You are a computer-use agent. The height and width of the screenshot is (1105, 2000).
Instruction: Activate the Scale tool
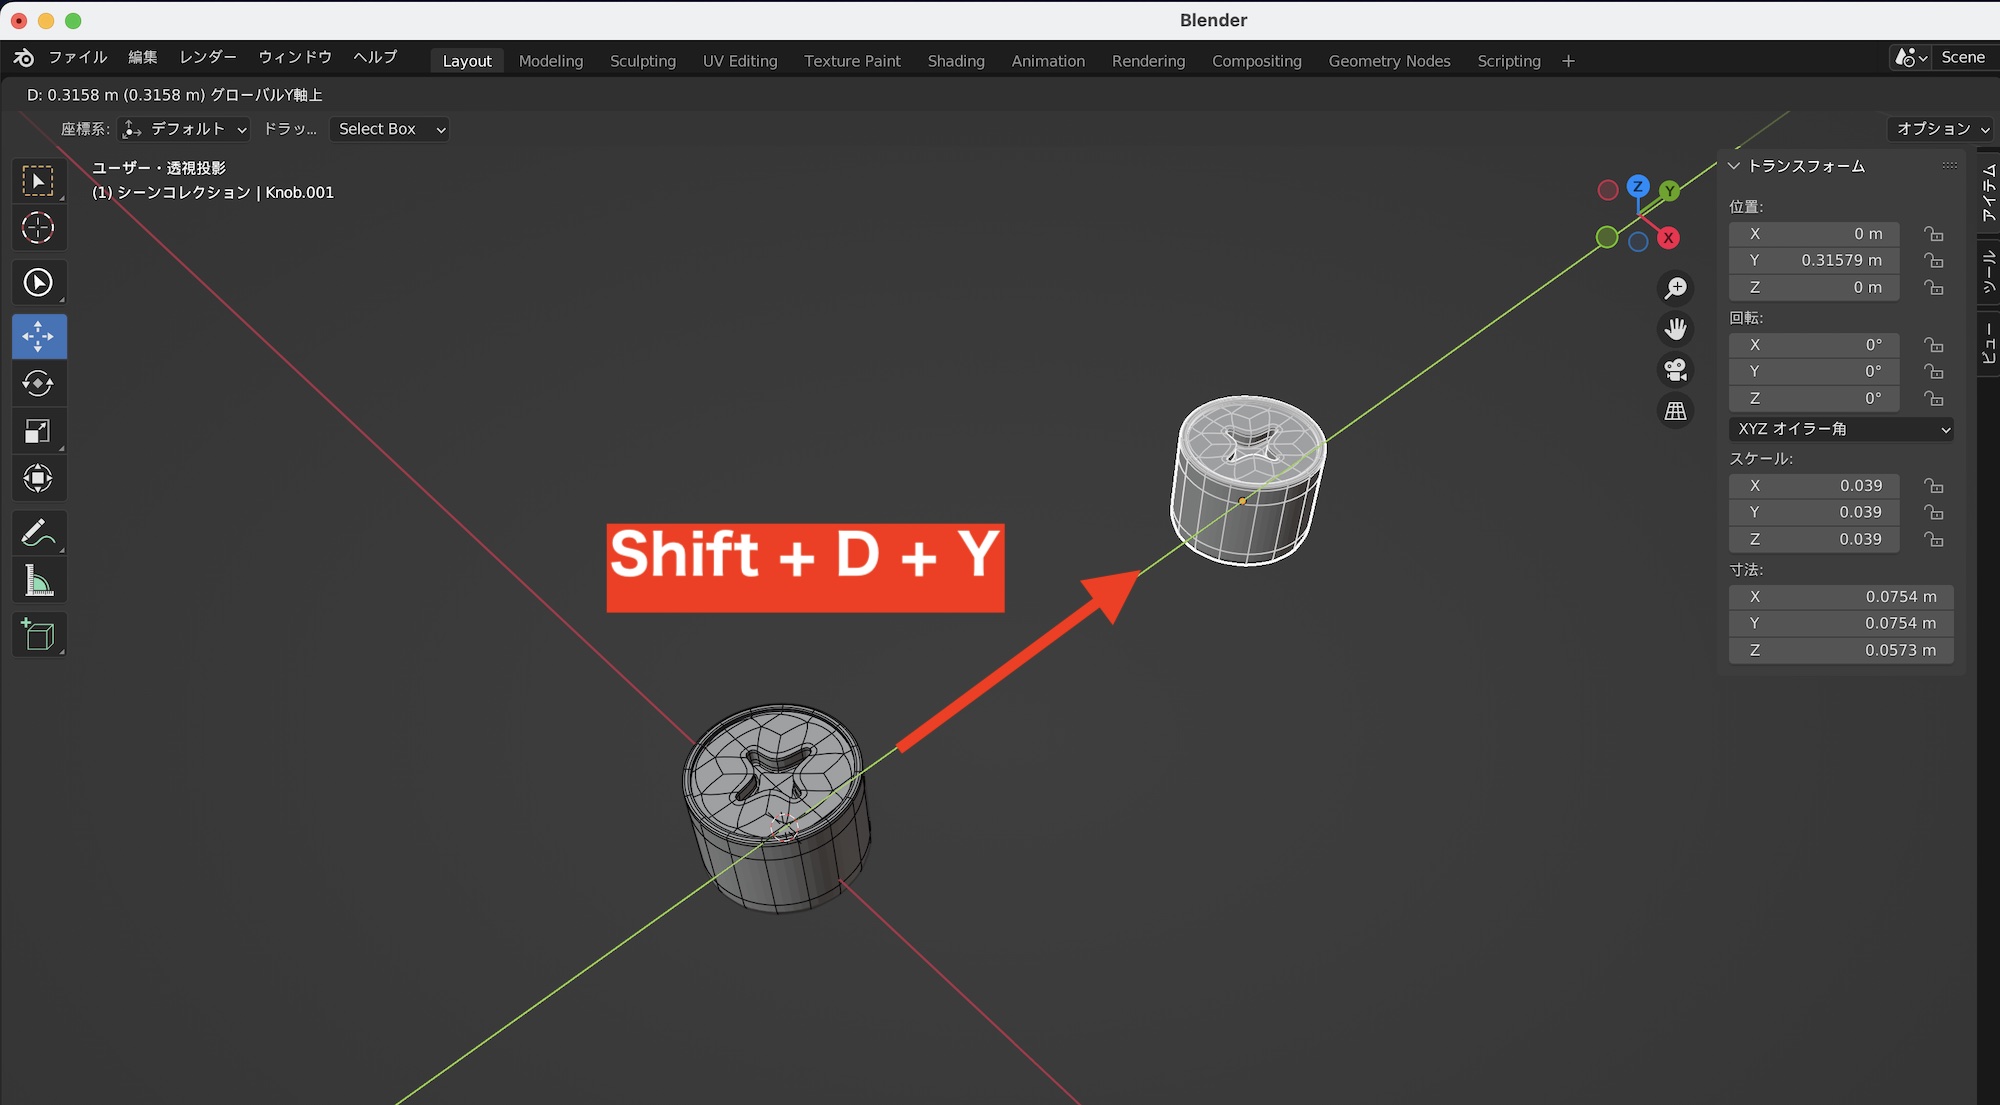pyautogui.click(x=38, y=432)
